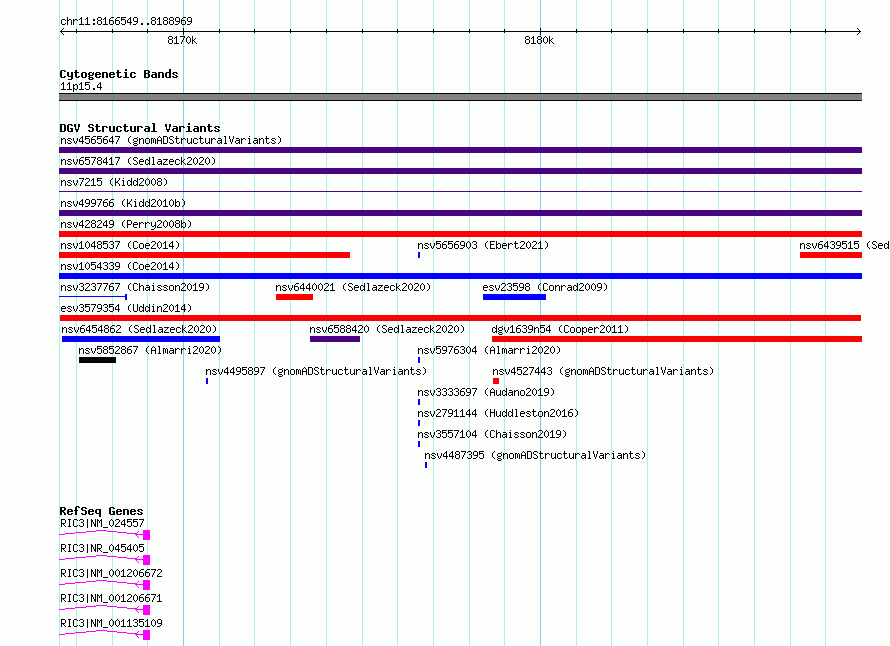Click the red nsv1048537 variant bar
Viewport: 890px width, 646px height.
coord(204,255)
